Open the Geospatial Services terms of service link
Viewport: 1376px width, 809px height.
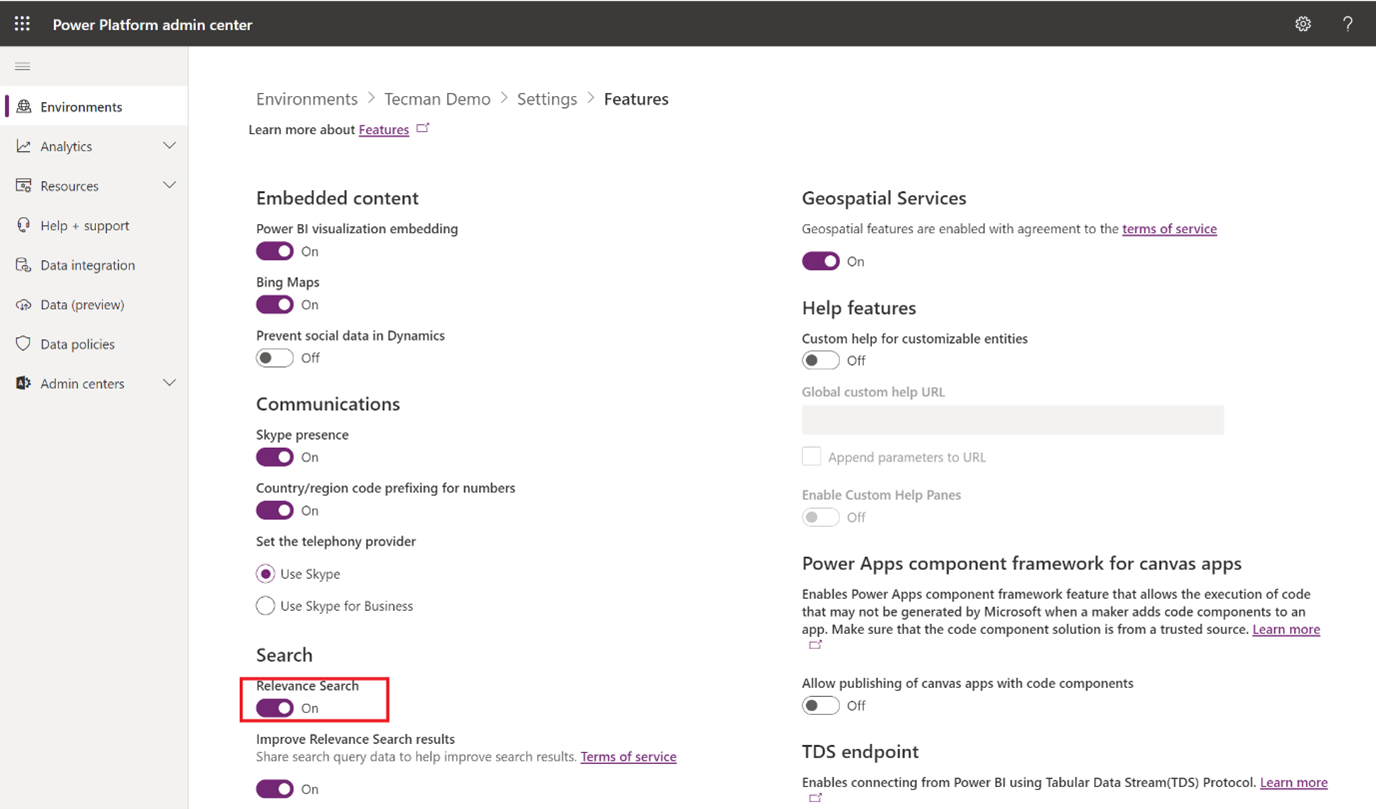[x=1169, y=228]
